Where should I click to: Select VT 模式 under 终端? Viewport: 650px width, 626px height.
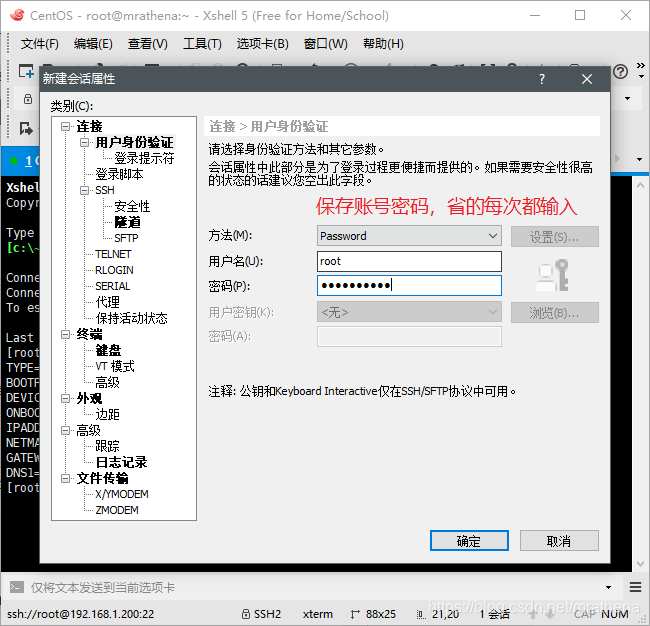pos(115,366)
